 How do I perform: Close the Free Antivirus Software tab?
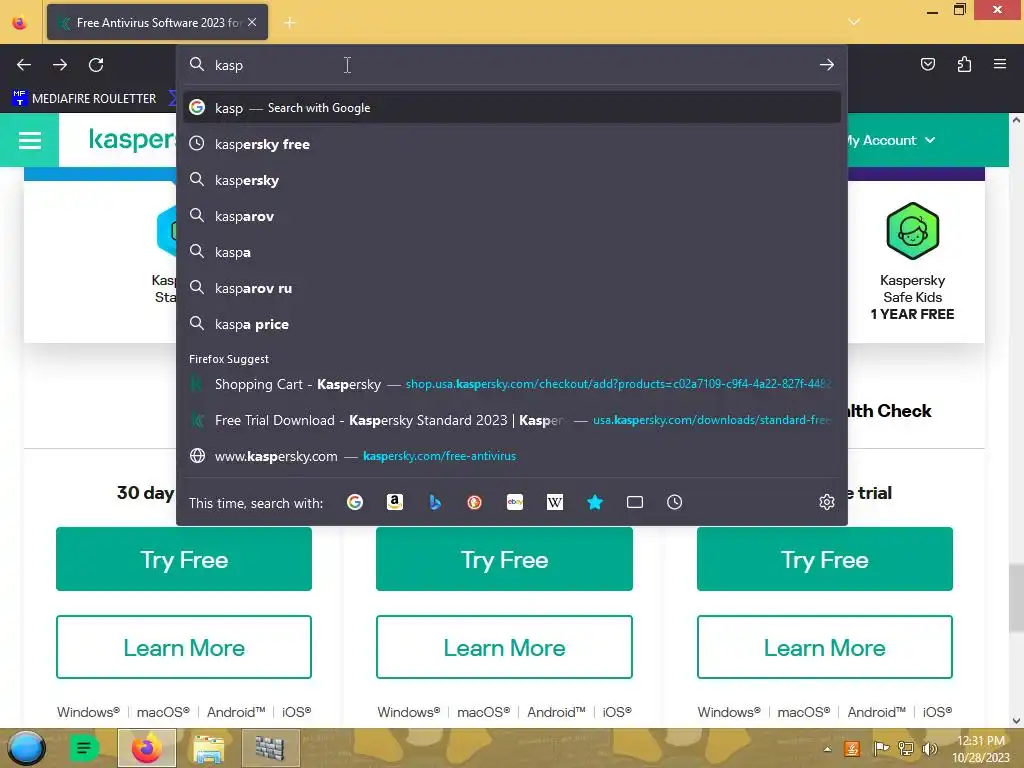click(252, 22)
